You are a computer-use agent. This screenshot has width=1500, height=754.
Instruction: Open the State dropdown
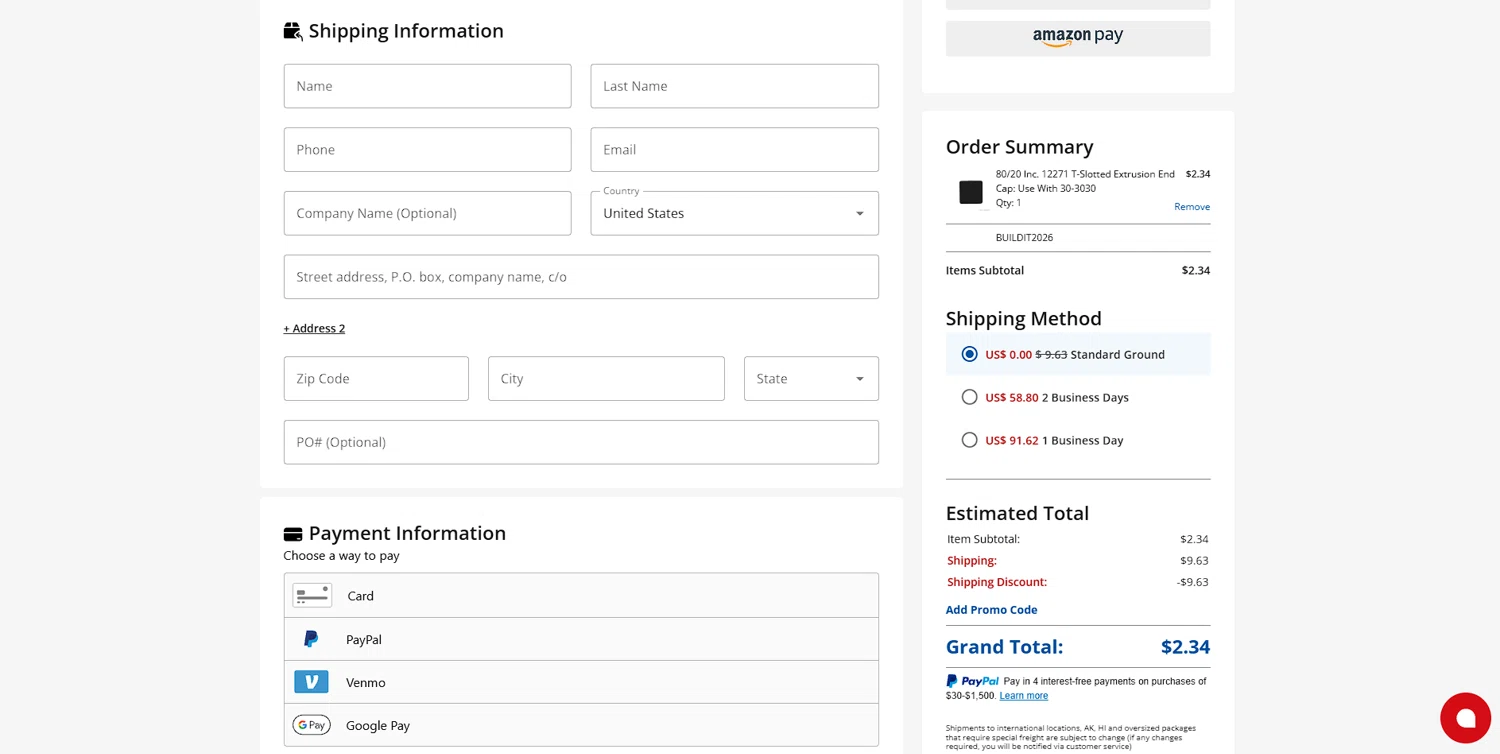point(811,379)
